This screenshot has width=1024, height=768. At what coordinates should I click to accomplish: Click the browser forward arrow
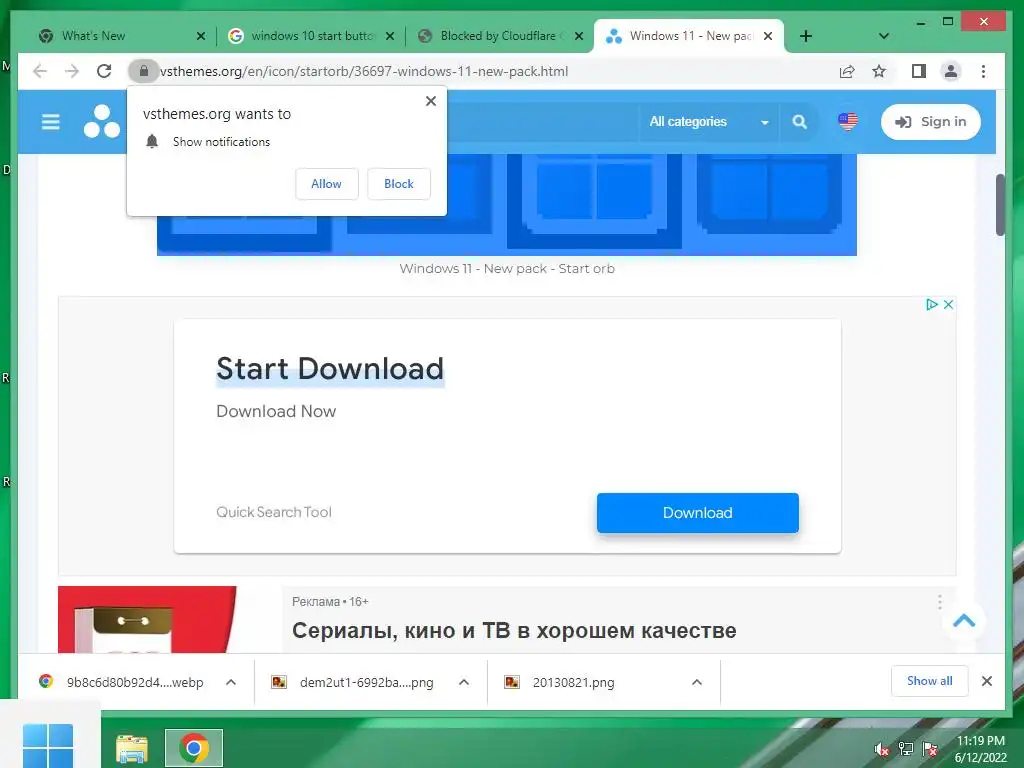click(72, 71)
